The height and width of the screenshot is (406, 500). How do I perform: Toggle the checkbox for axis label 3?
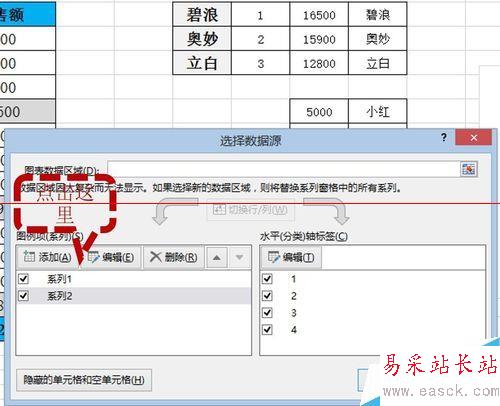coord(267,313)
